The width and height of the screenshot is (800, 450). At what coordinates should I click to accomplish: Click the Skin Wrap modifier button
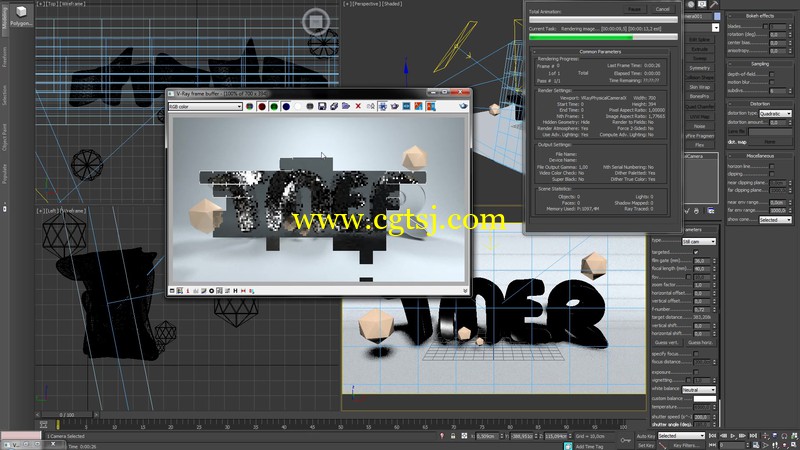(x=699, y=87)
